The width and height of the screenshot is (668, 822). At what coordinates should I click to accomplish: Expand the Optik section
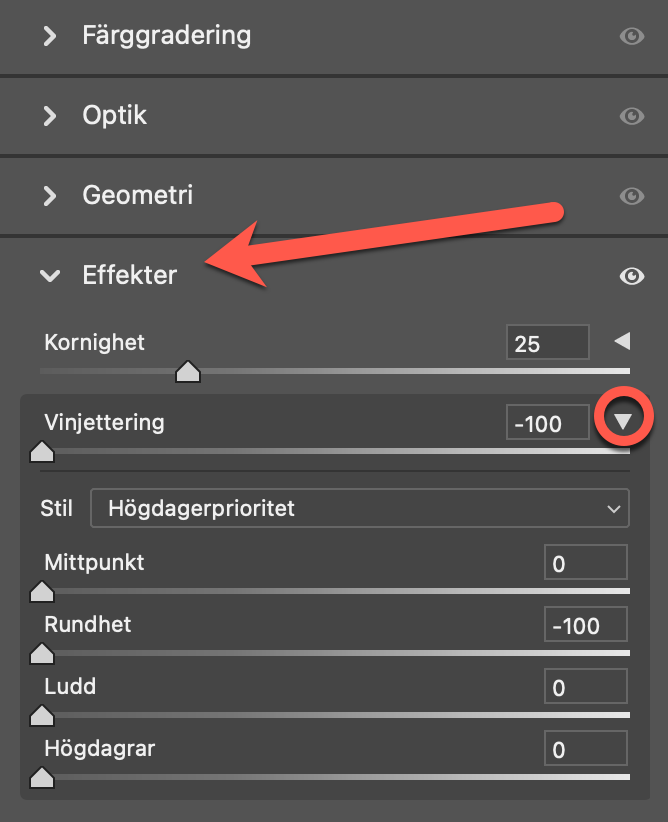tap(50, 116)
